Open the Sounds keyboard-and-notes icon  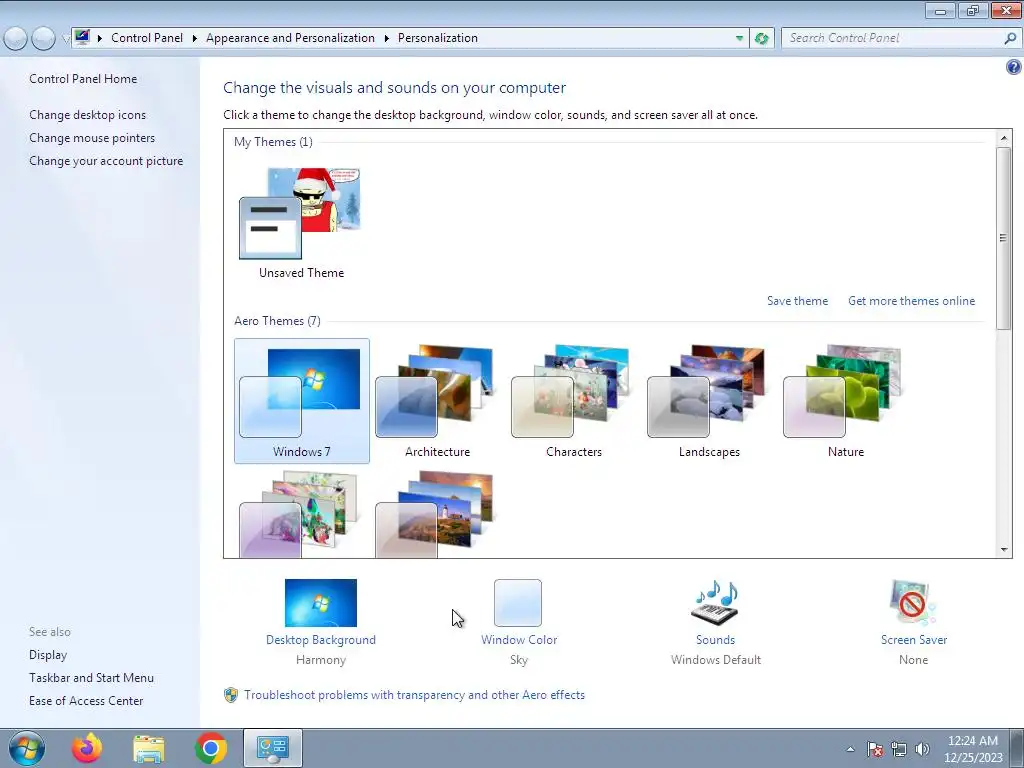715,603
